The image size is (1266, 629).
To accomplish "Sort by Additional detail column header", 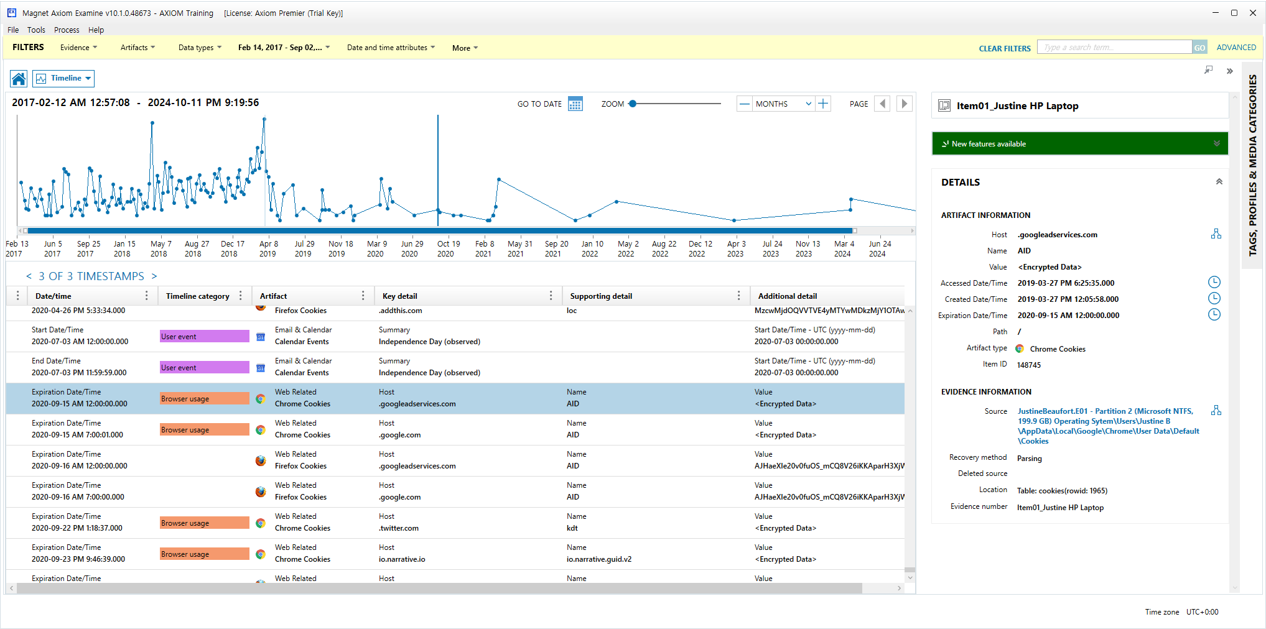I will click(x=787, y=296).
